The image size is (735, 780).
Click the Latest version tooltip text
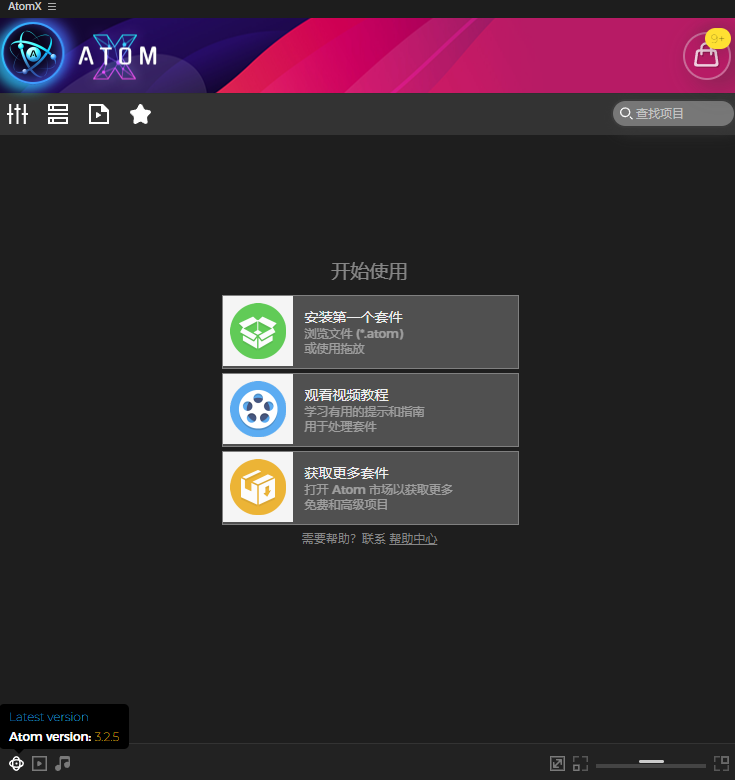tap(49, 717)
